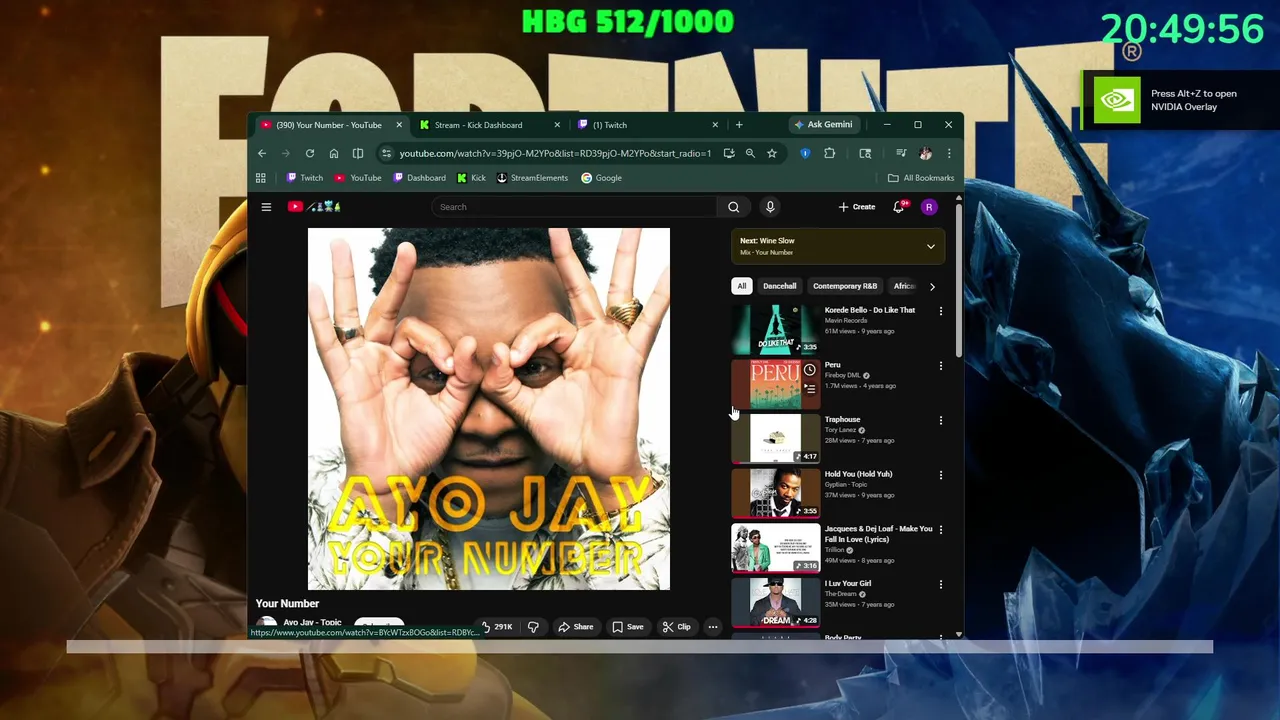The width and height of the screenshot is (1280, 720).
Task: Open options for Peru video
Action: click(x=940, y=366)
